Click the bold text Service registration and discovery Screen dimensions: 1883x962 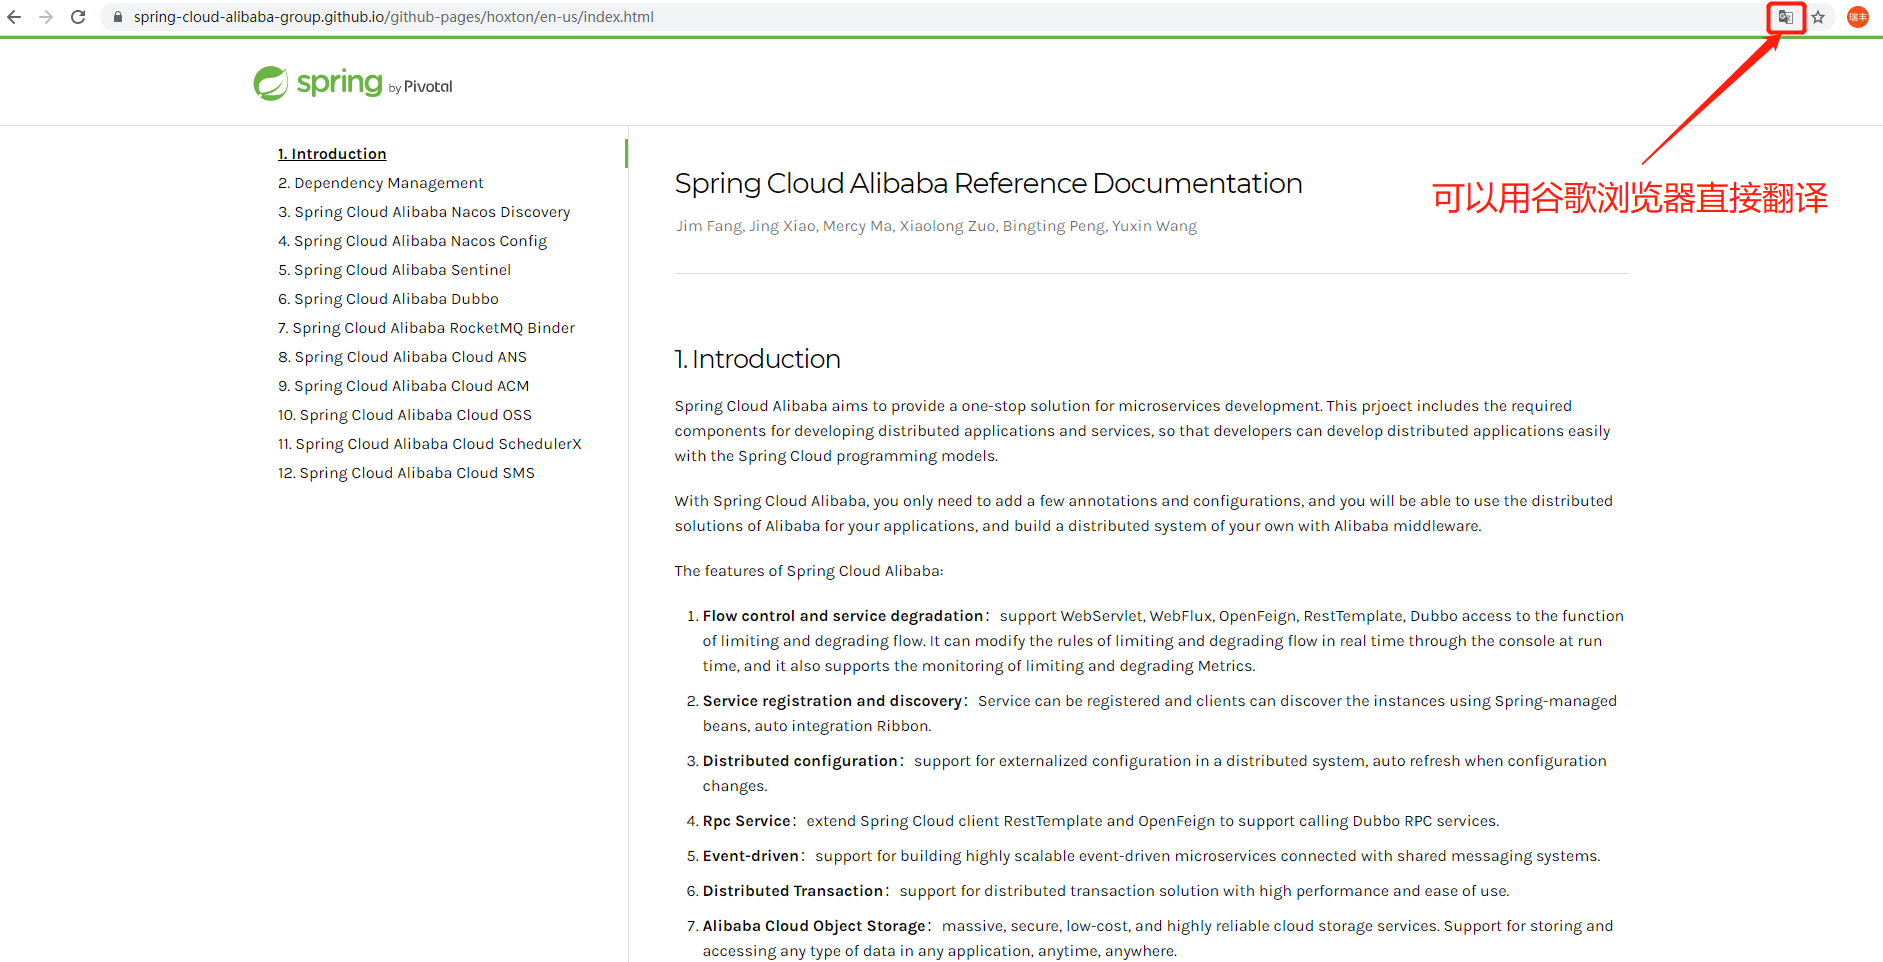click(832, 701)
